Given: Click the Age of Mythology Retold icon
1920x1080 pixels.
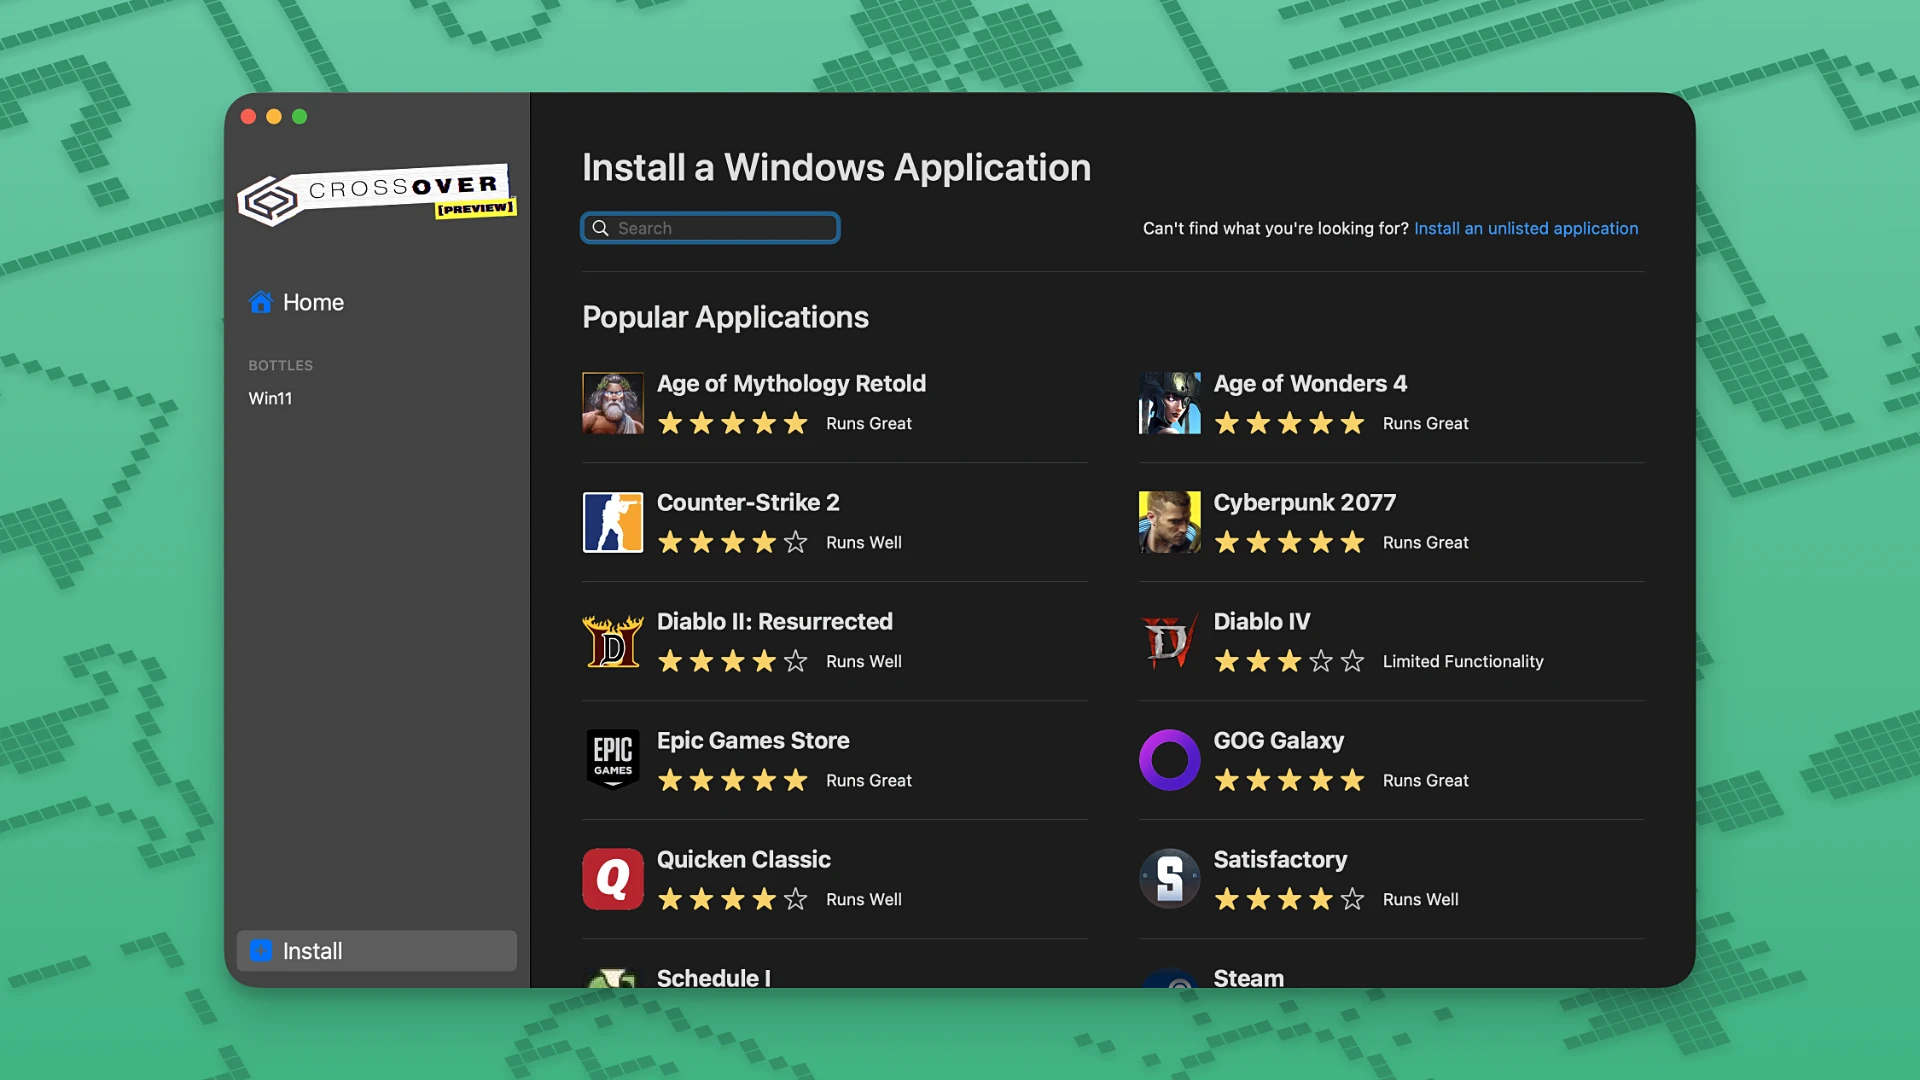Looking at the screenshot, I should pyautogui.click(x=613, y=404).
